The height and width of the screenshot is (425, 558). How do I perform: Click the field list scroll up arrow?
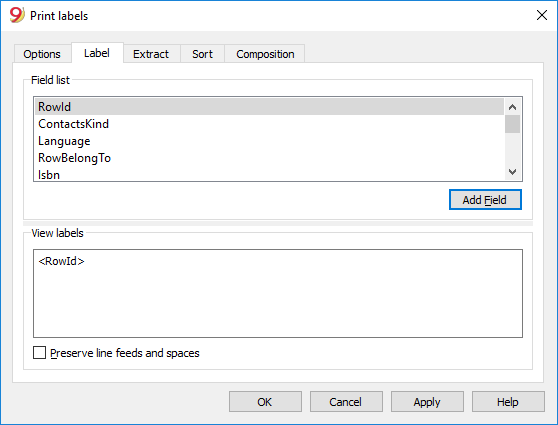pos(512,107)
